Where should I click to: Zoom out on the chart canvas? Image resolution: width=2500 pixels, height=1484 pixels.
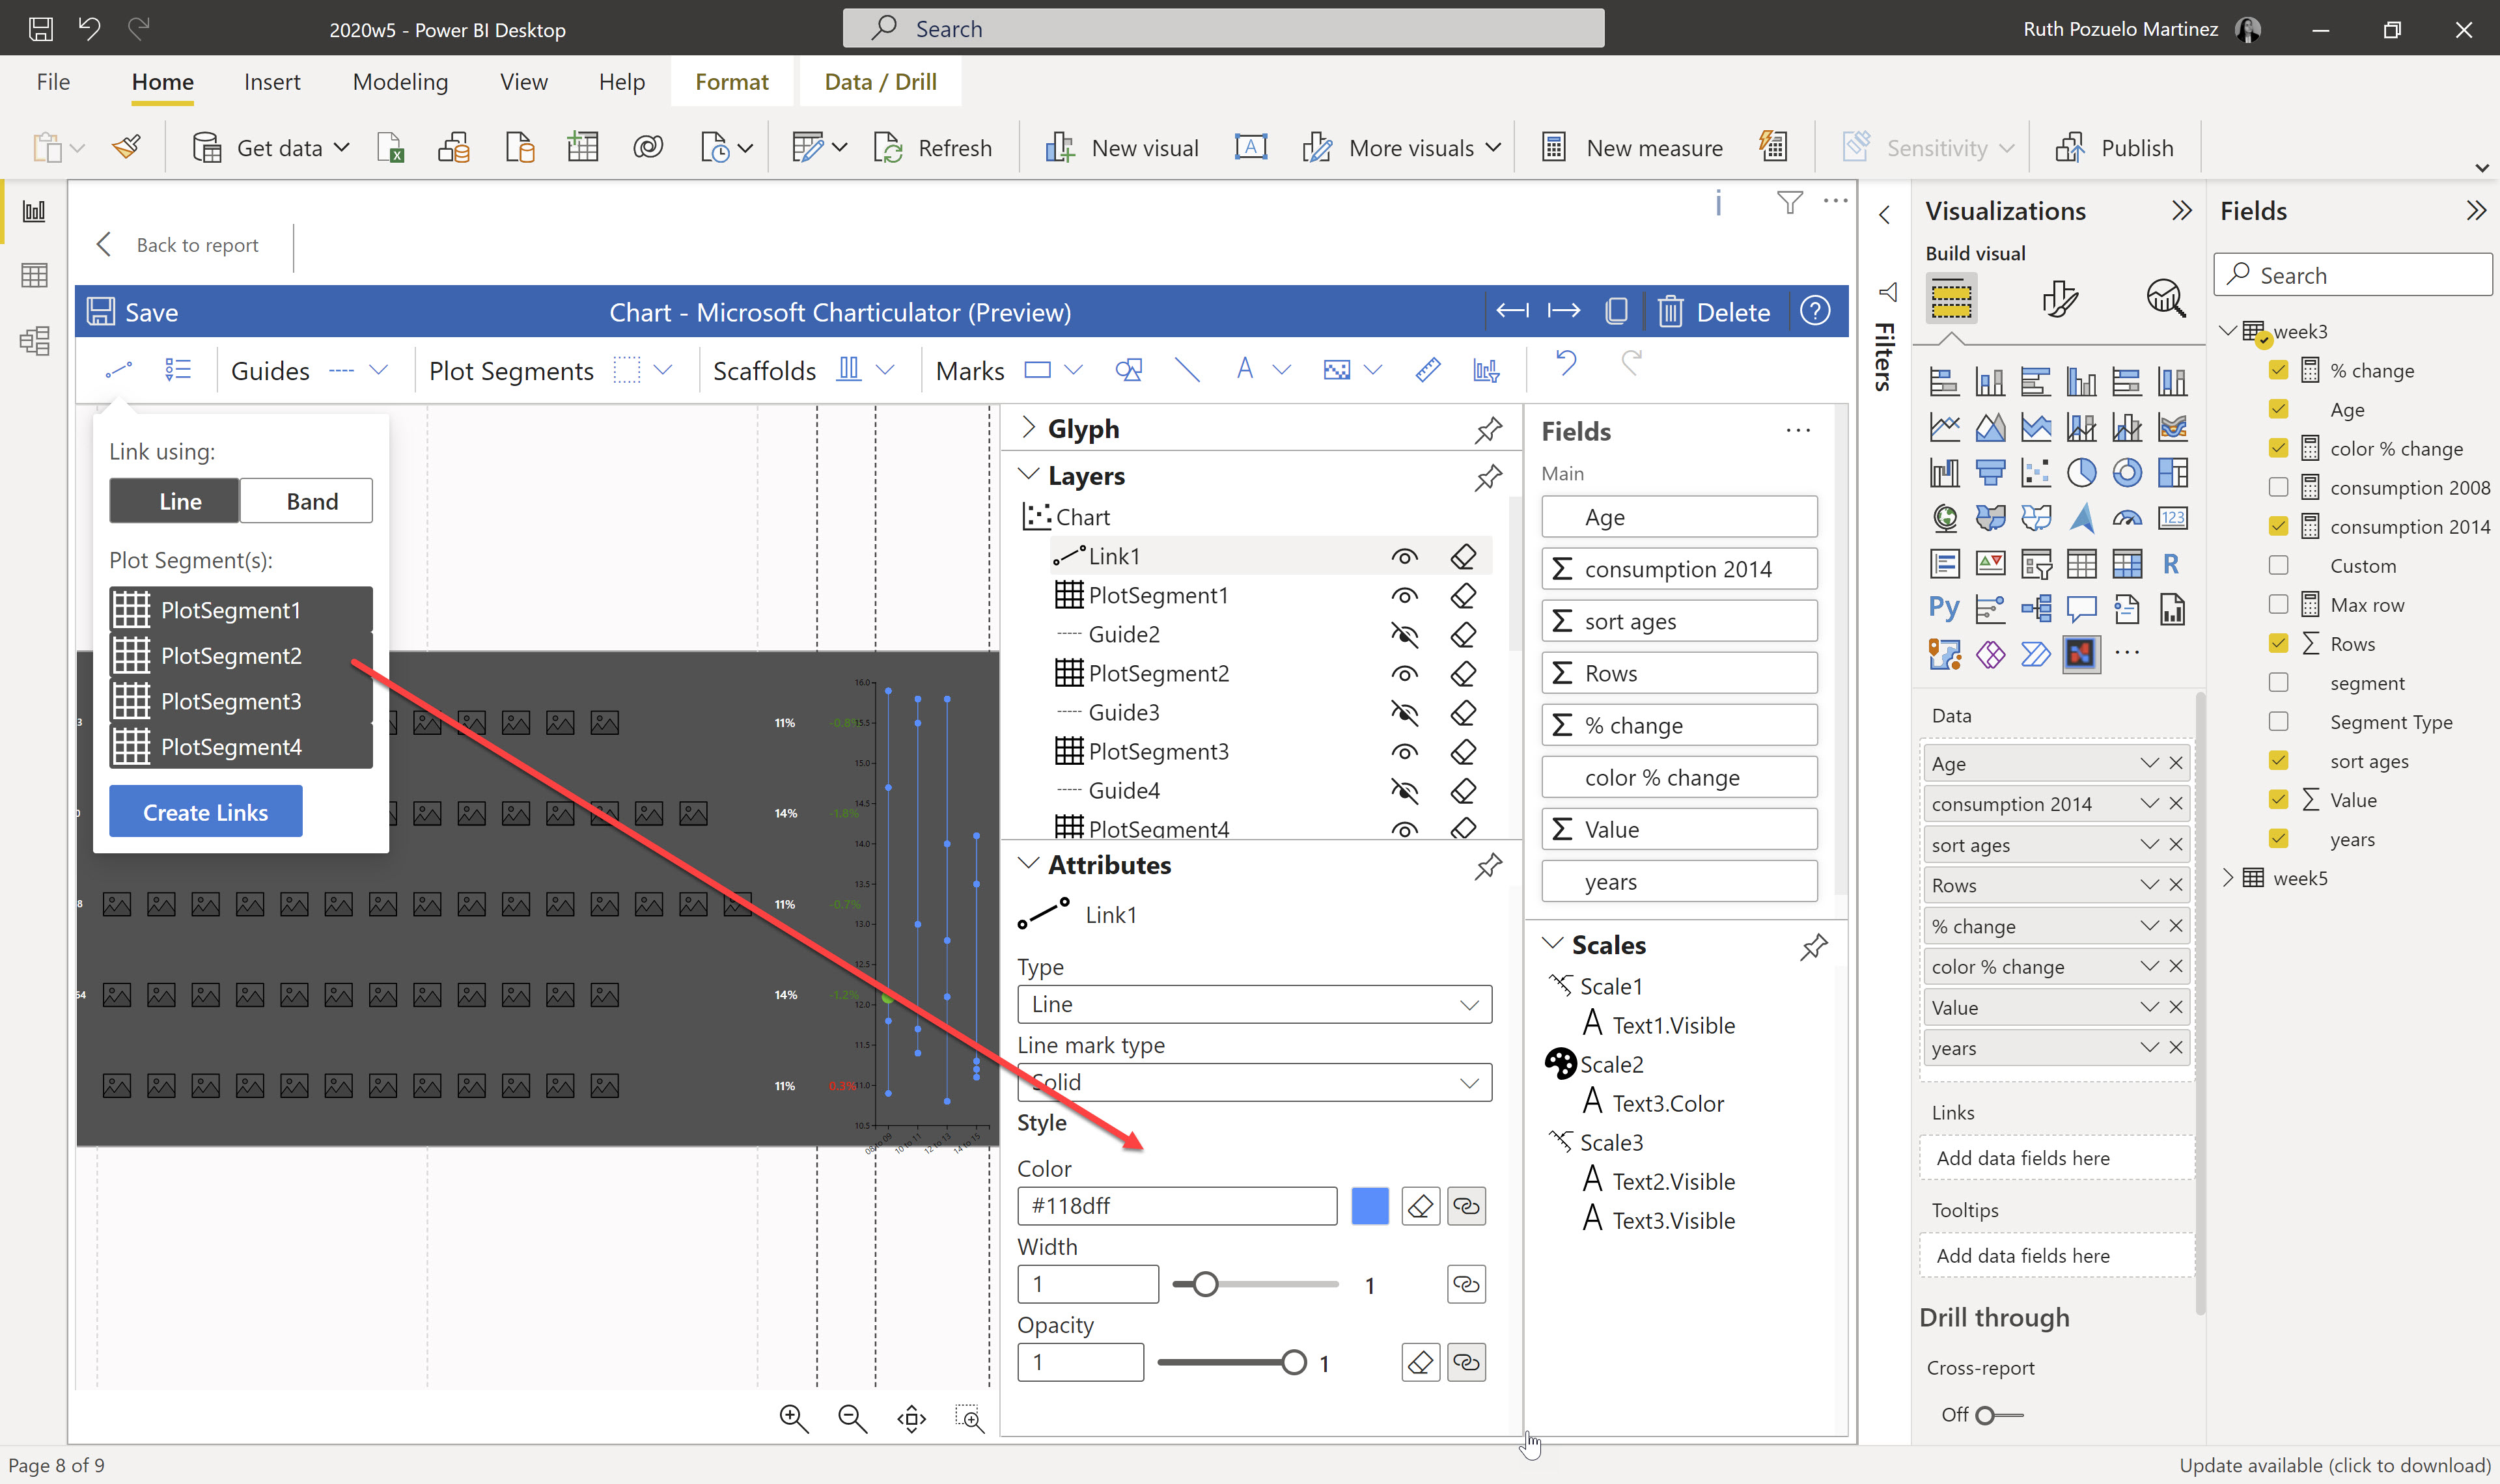click(x=852, y=1417)
